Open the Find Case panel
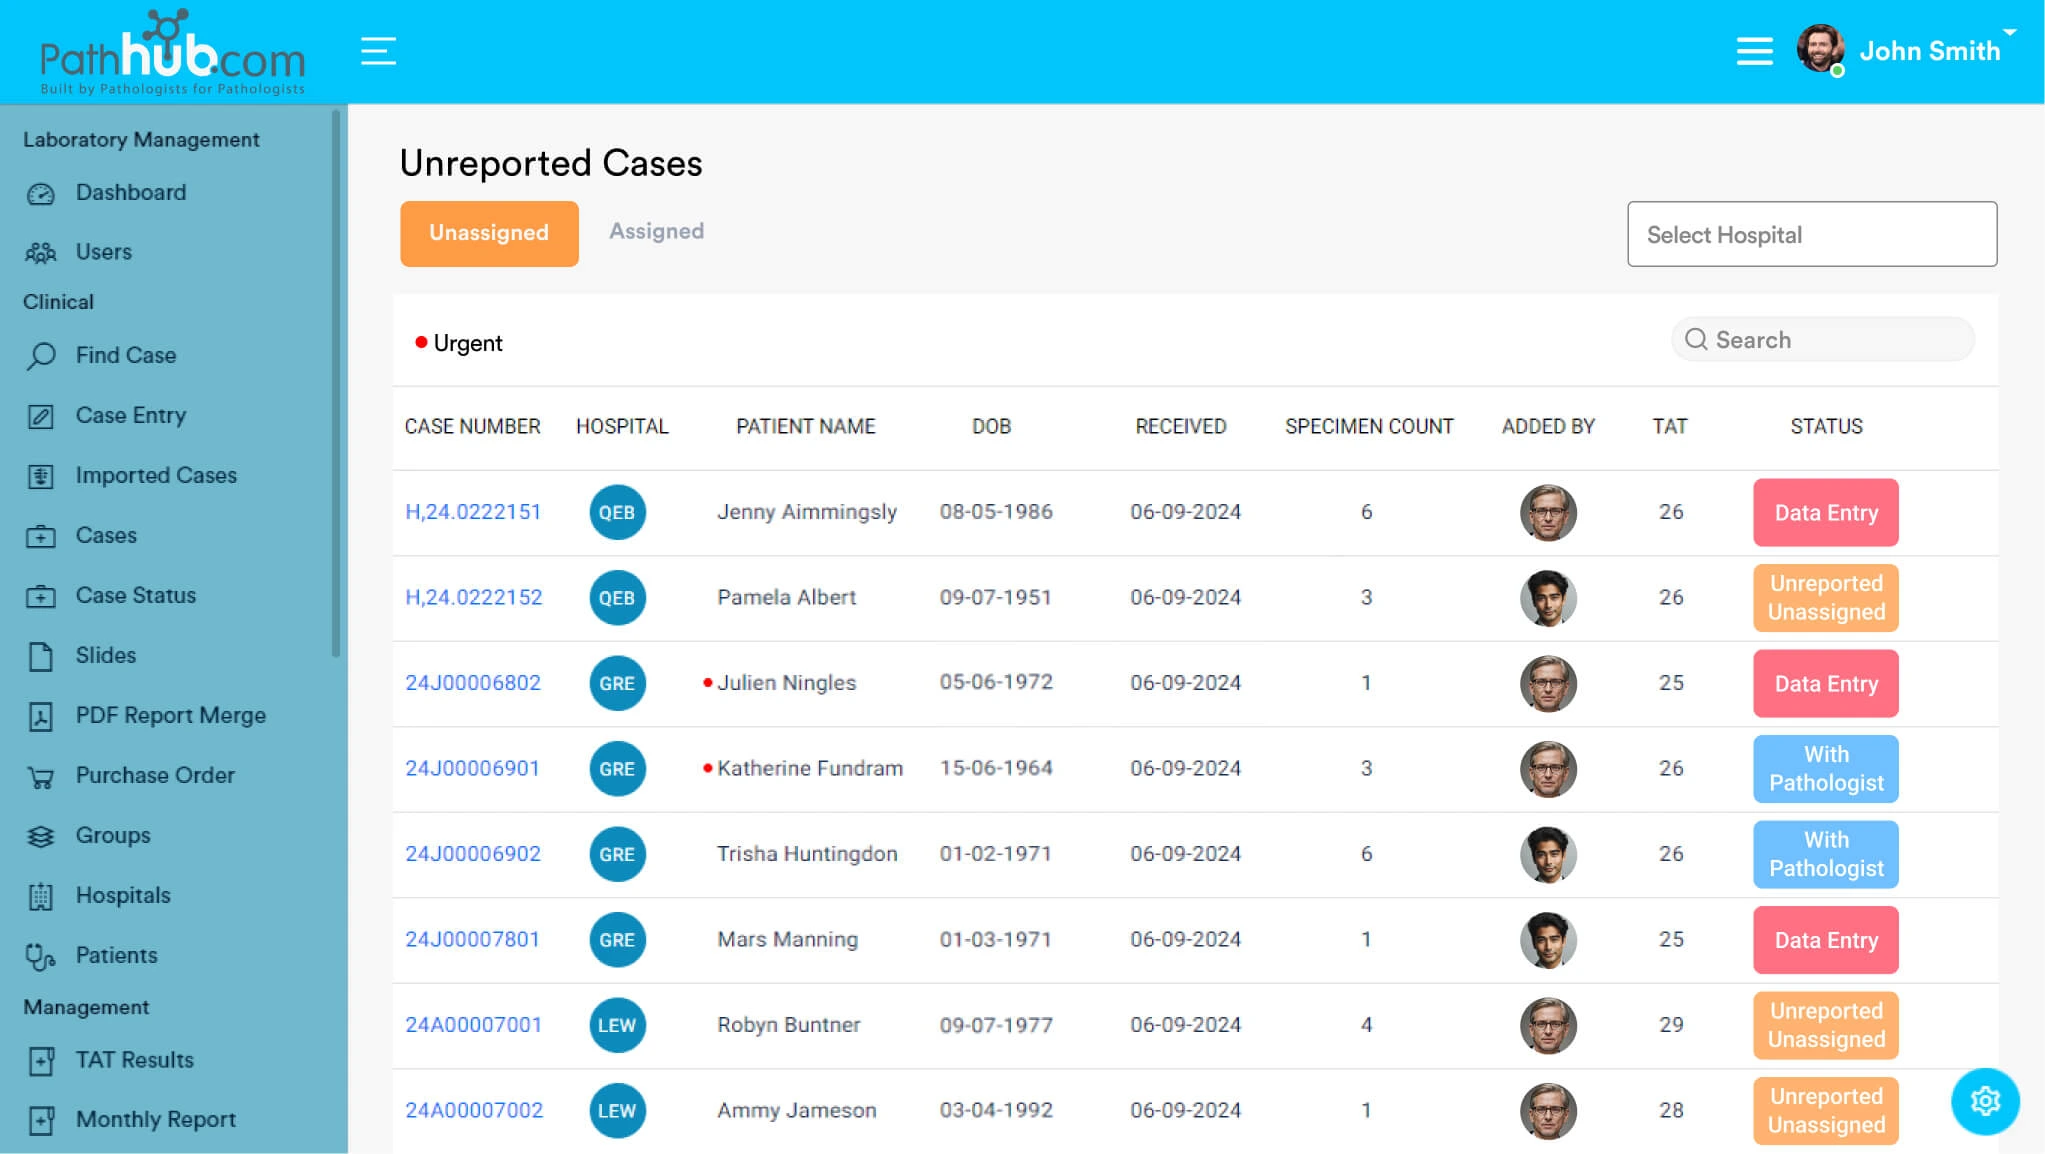The width and height of the screenshot is (2045, 1154). click(x=124, y=354)
